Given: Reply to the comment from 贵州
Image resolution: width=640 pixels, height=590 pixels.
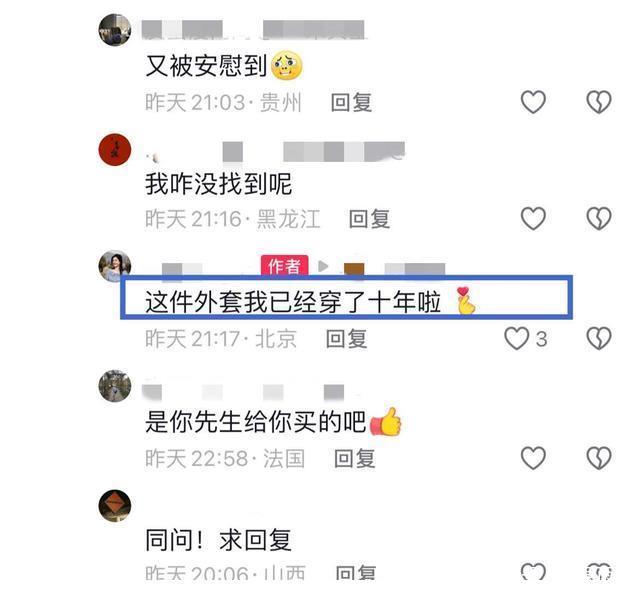Looking at the screenshot, I should [351, 102].
